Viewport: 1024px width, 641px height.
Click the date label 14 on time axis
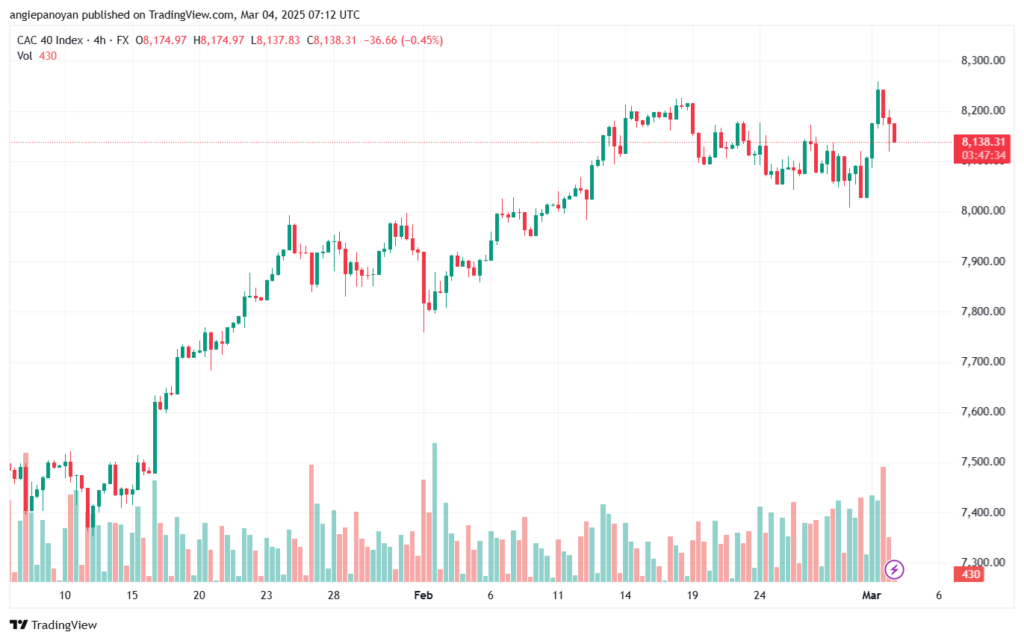click(x=625, y=595)
